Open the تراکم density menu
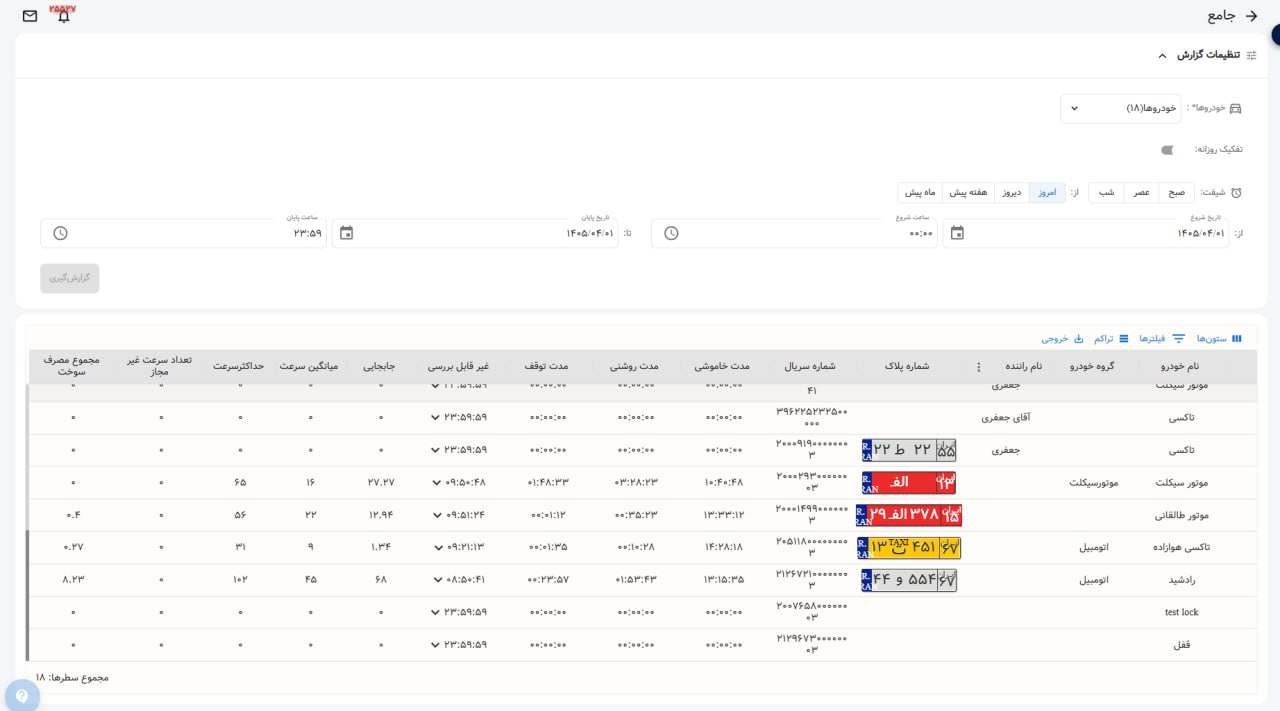 point(1112,339)
